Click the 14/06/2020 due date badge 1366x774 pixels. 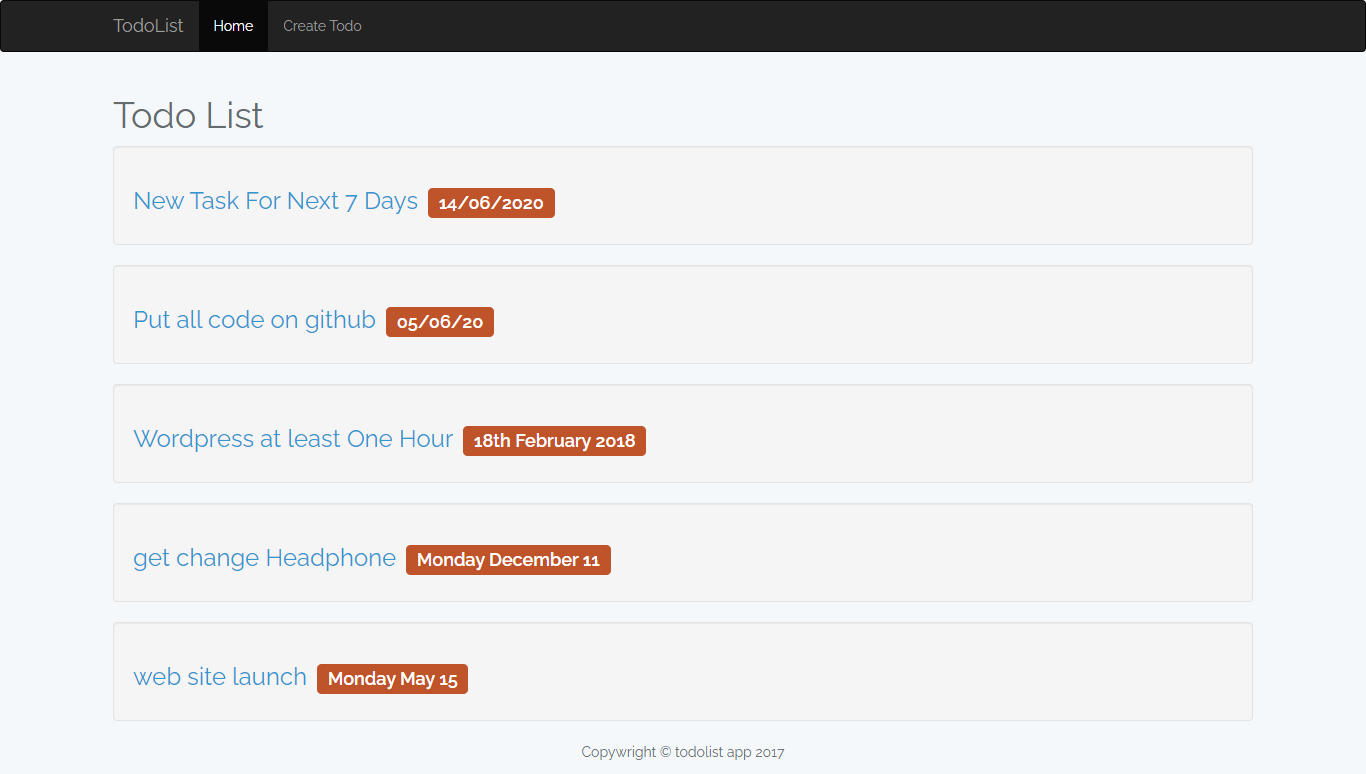point(491,203)
